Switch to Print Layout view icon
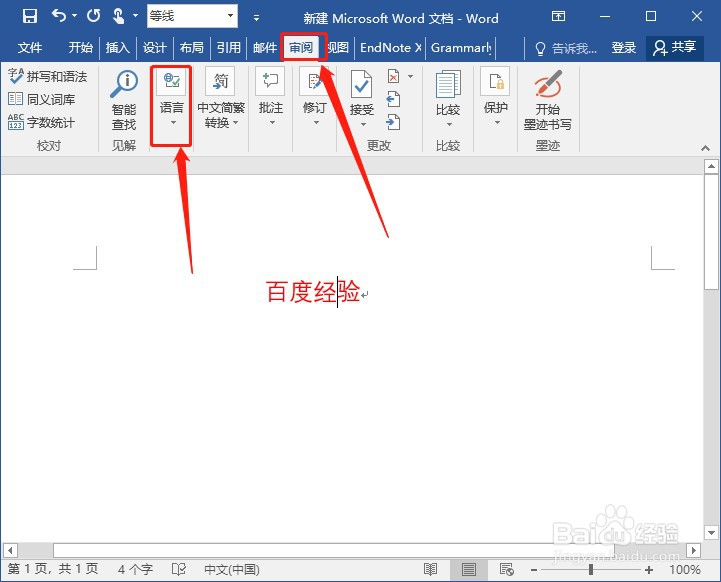The height and width of the screenshot is (582, 721). point(469,570)
